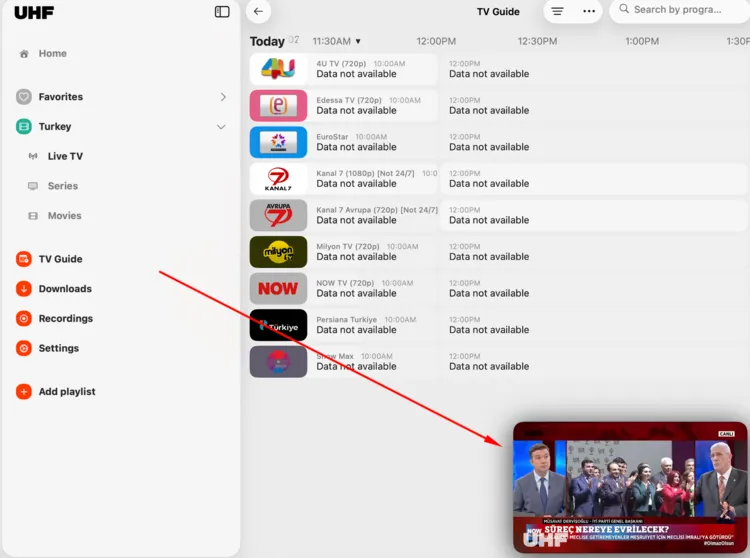Click the picture-in-picture video preview
The height and width of the screenshot is (558, 750).
(630, 488)
